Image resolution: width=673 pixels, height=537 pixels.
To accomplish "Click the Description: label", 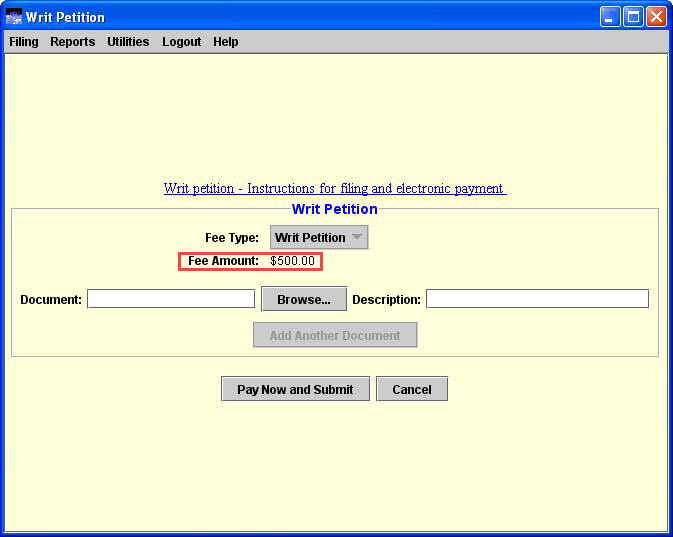I will point(386,299).
